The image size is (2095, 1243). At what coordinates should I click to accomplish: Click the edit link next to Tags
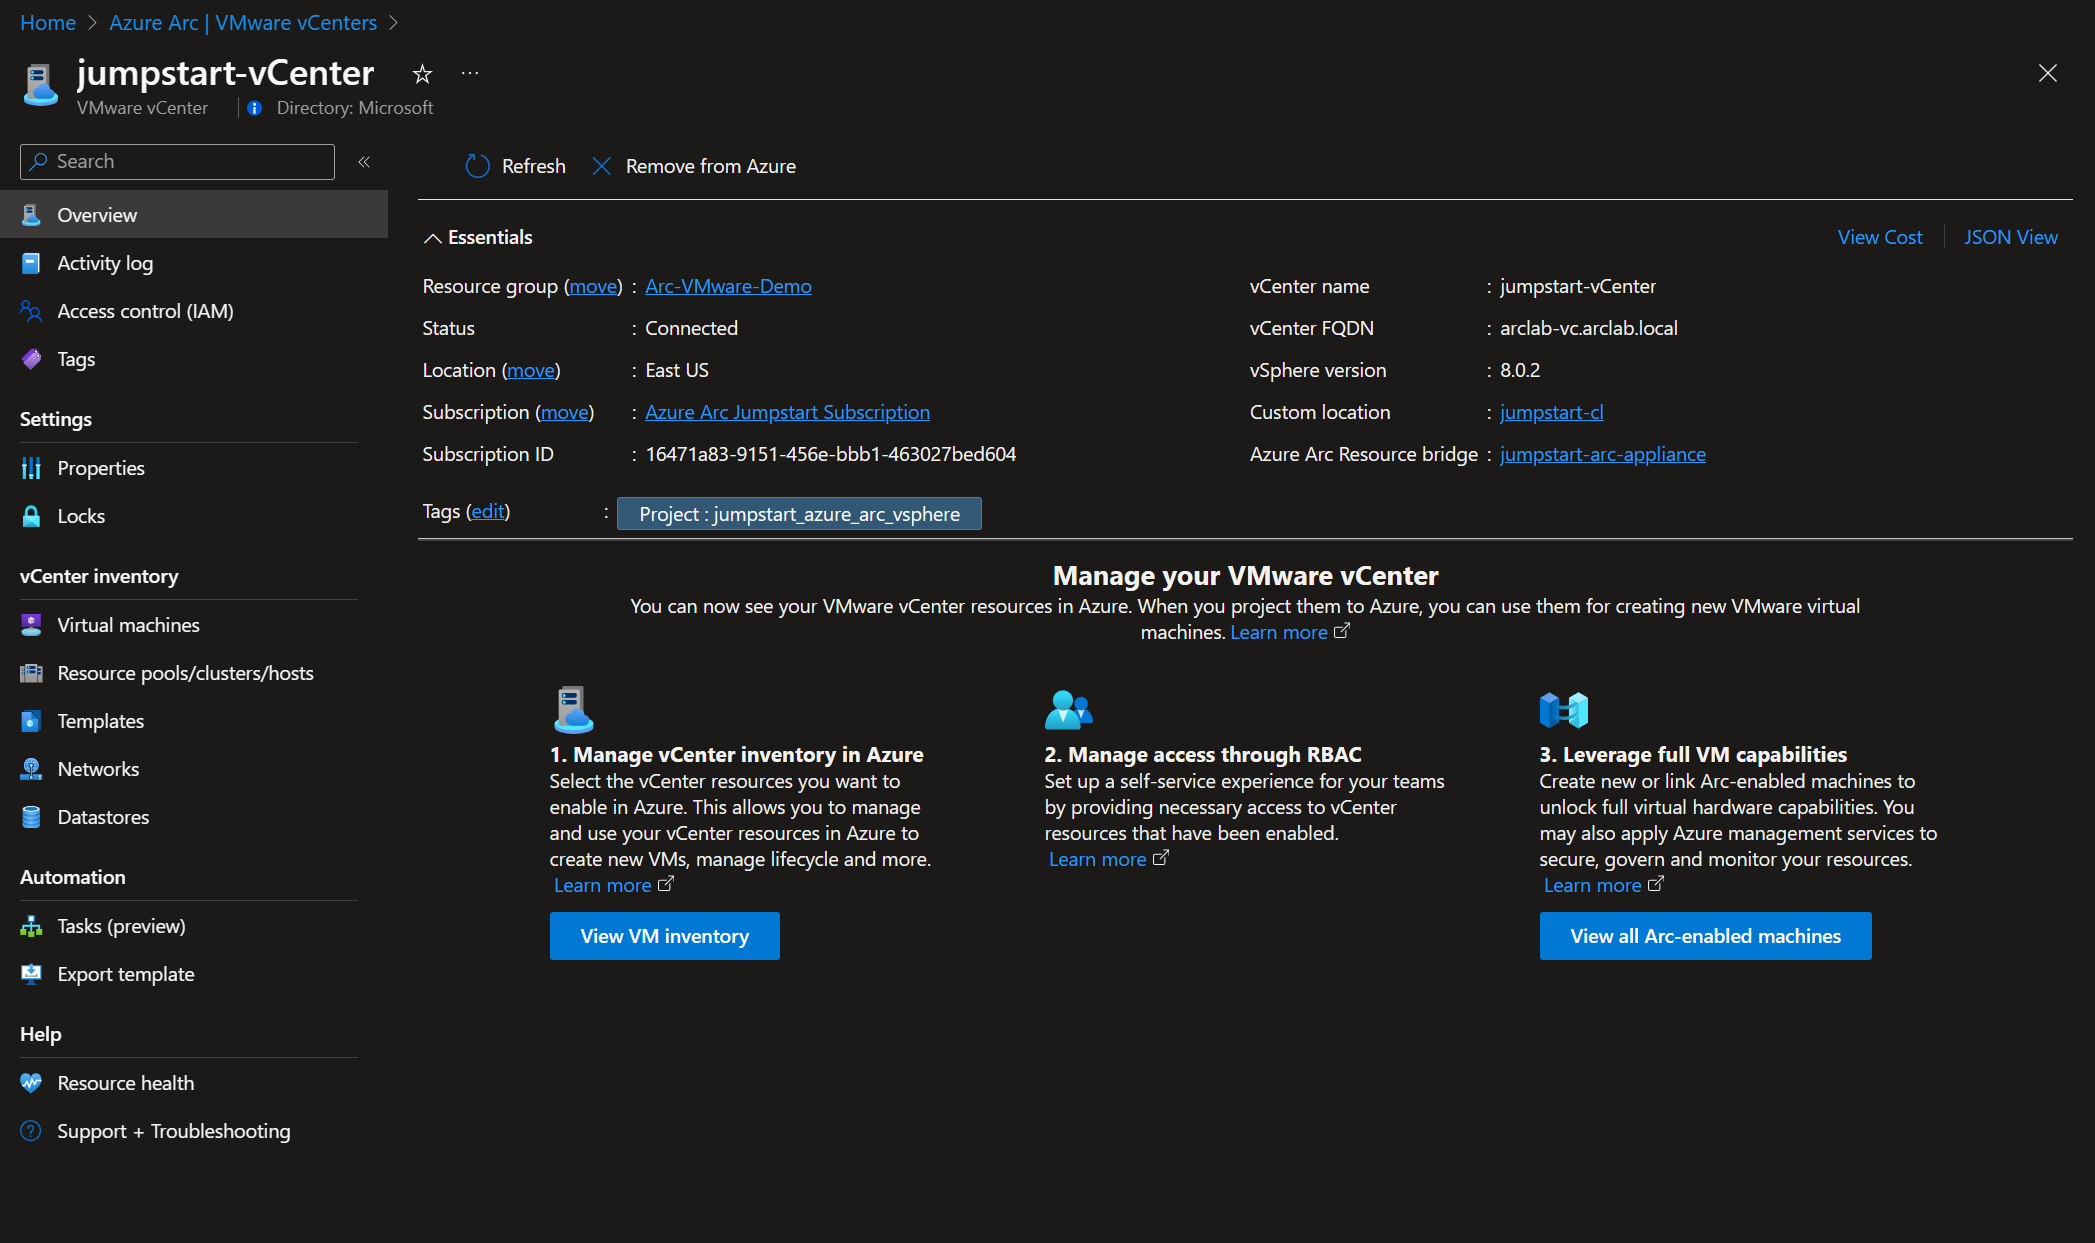coord(488,511)
